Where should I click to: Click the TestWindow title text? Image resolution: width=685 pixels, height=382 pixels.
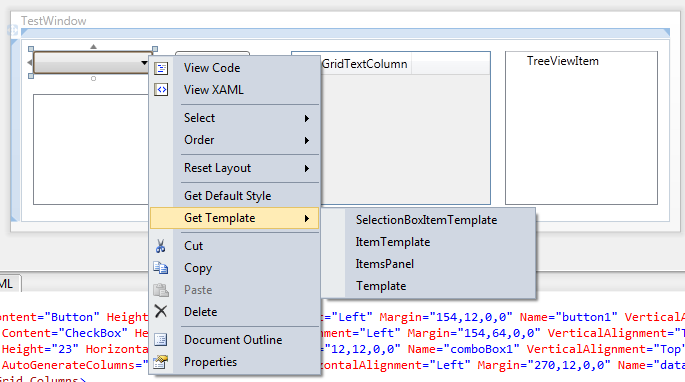(53, 21)
